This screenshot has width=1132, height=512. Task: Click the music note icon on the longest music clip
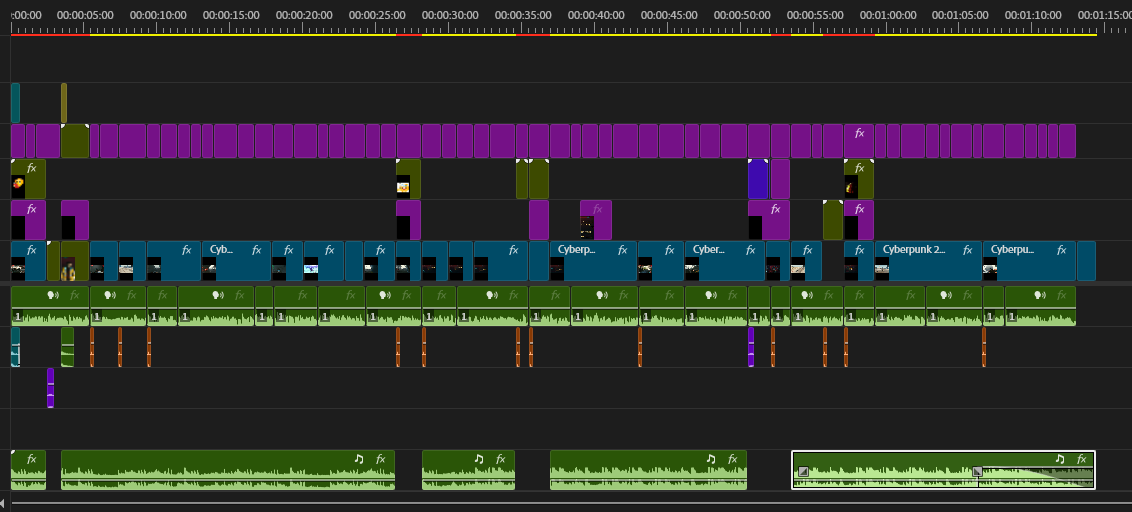pos(359,459)
